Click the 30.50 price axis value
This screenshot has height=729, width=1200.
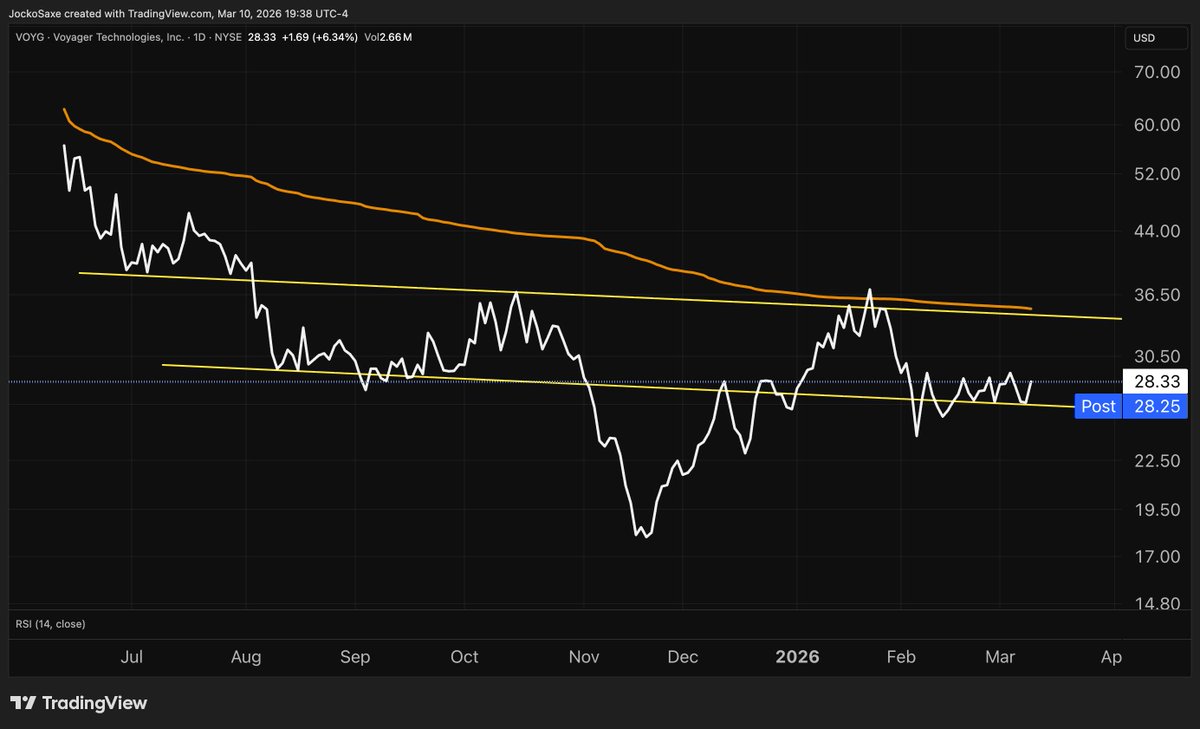1156,356
